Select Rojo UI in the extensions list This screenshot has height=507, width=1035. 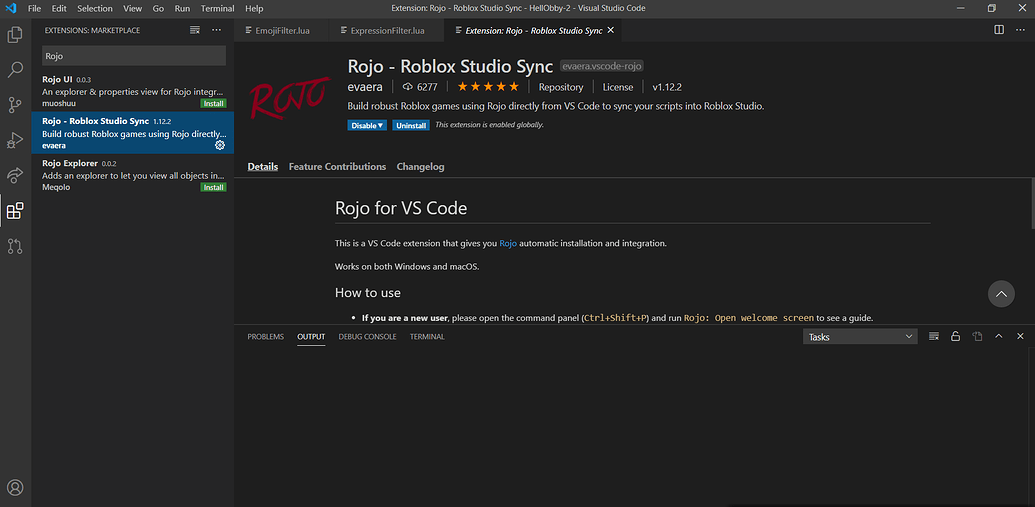point(132,91)
